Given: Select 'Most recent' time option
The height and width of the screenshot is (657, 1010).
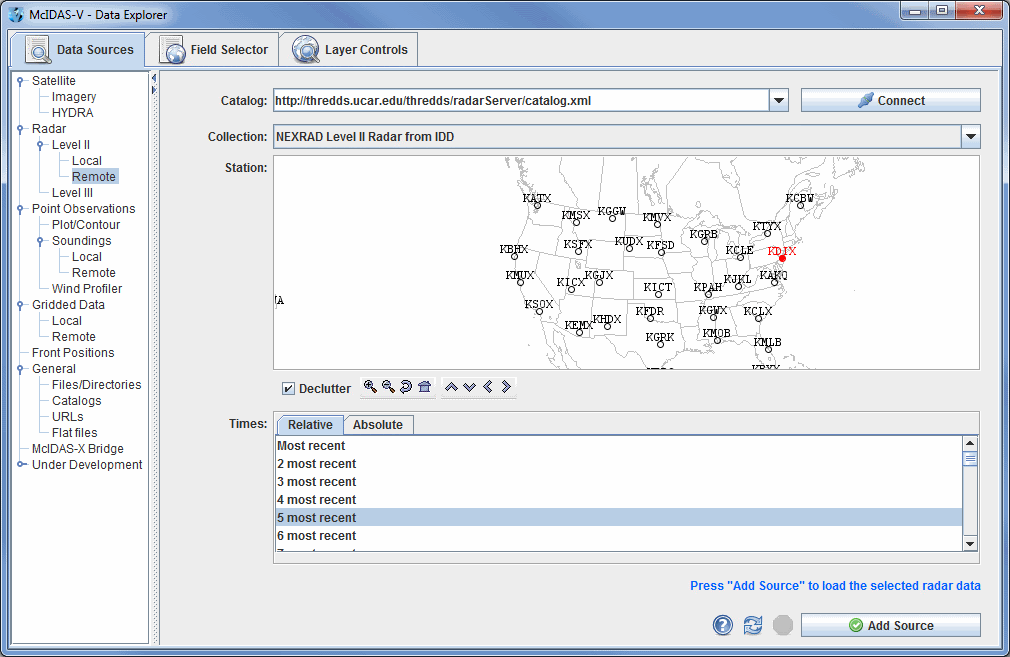Looking at the screenshot, I should click(x=618, y=446).
